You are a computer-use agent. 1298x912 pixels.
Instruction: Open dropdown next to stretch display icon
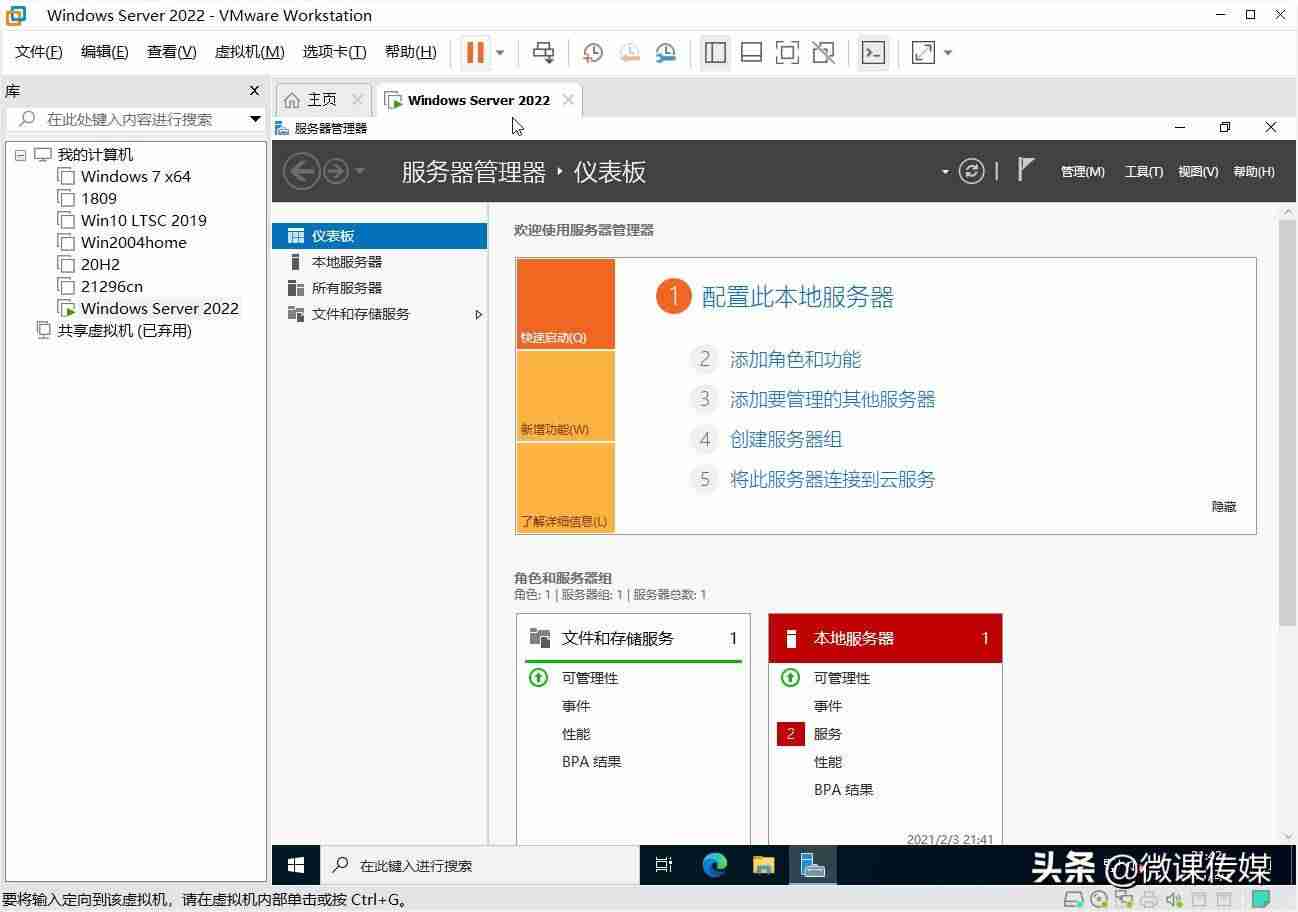tap(948, 53)
